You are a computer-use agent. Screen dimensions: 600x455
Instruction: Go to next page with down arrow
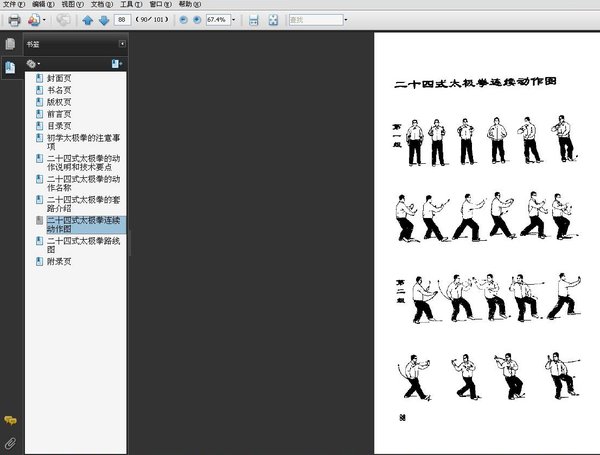(103, 19)
